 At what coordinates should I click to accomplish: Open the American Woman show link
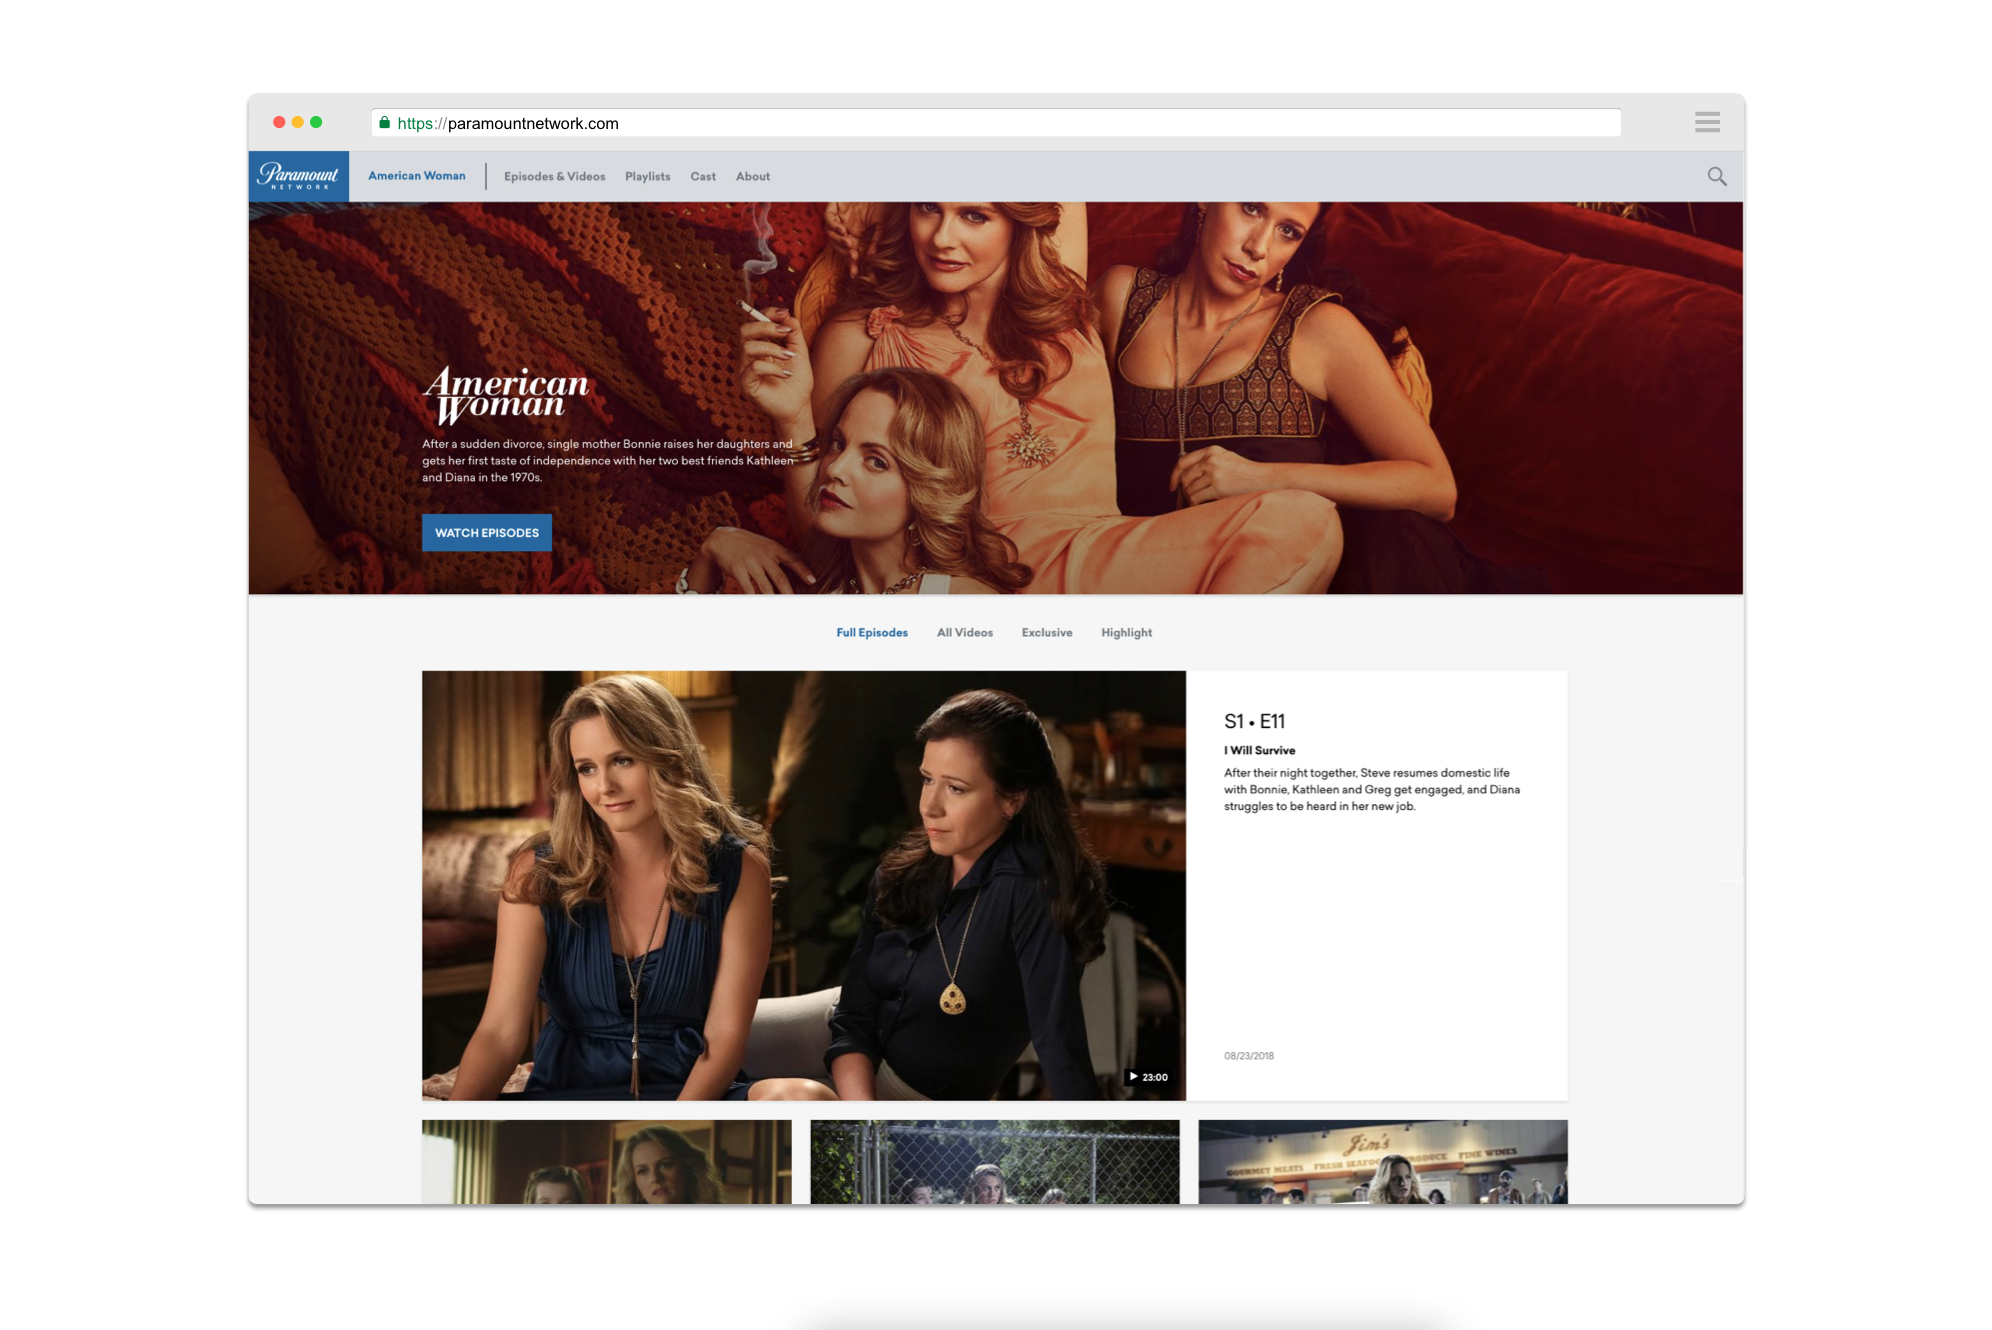click(416, 176)
